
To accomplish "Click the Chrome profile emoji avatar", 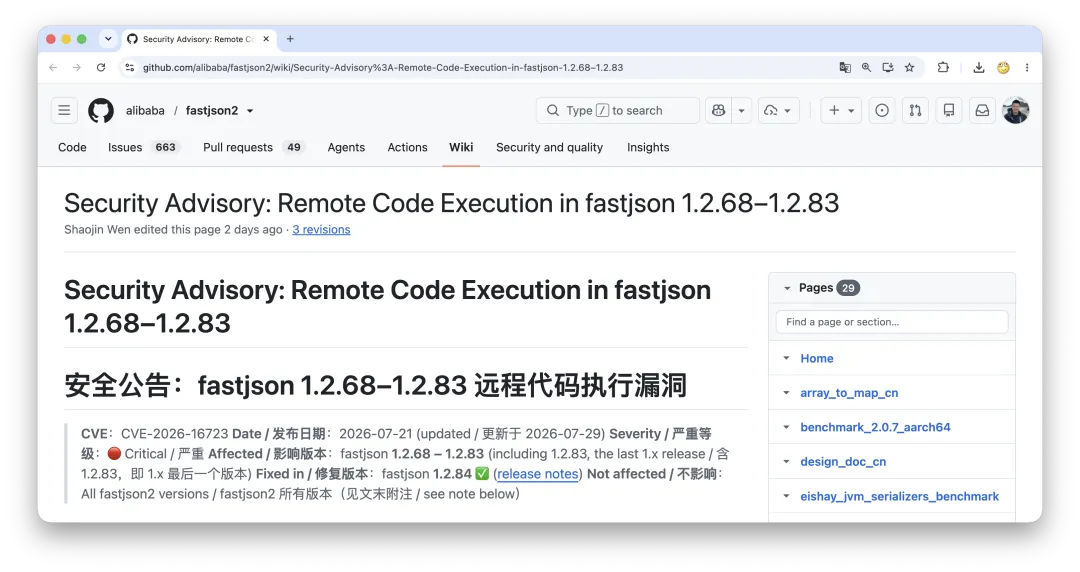I will pos(1004,68).
